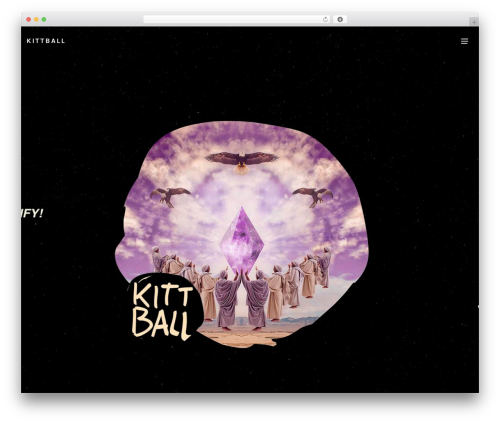Close window with red traffic light
The height and width of the screenshot is (423, 500).
(x=29, y=19)
